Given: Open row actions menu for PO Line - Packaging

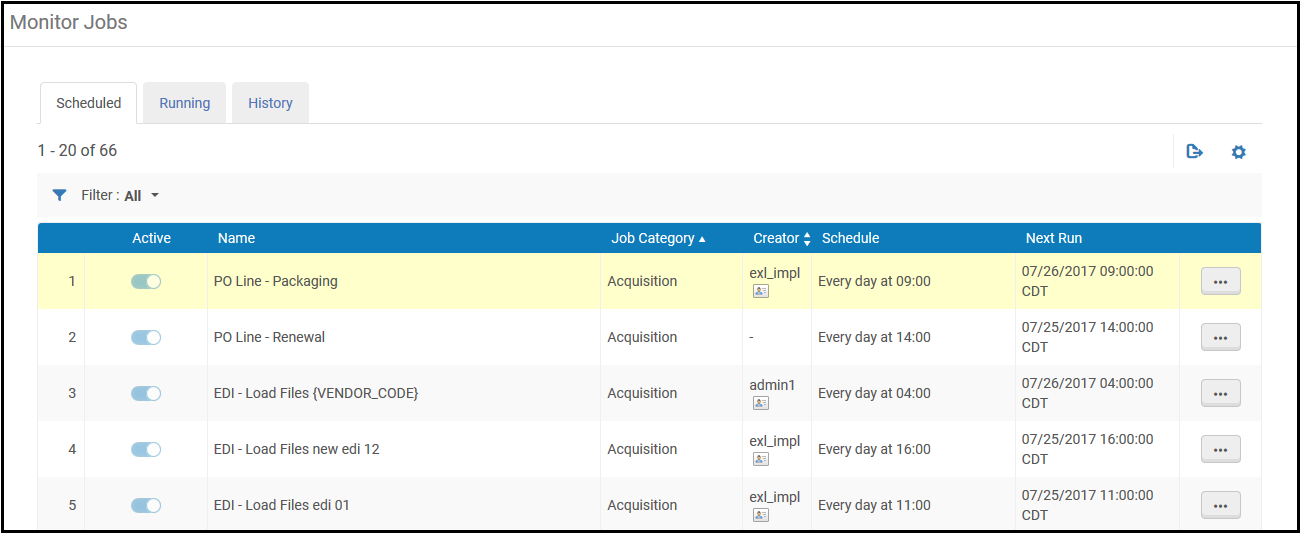Looking at the screenshot, I should click(x=1220, y=282).
